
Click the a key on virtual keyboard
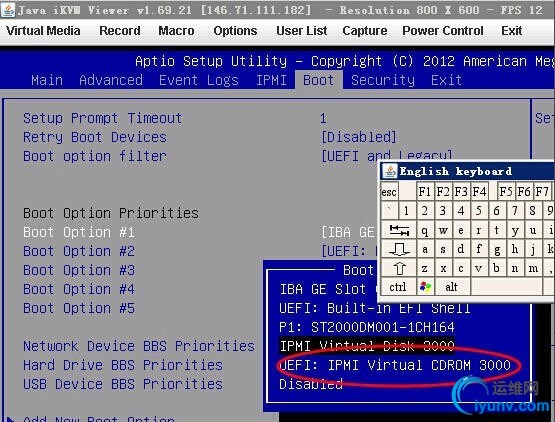click(425, 249)
